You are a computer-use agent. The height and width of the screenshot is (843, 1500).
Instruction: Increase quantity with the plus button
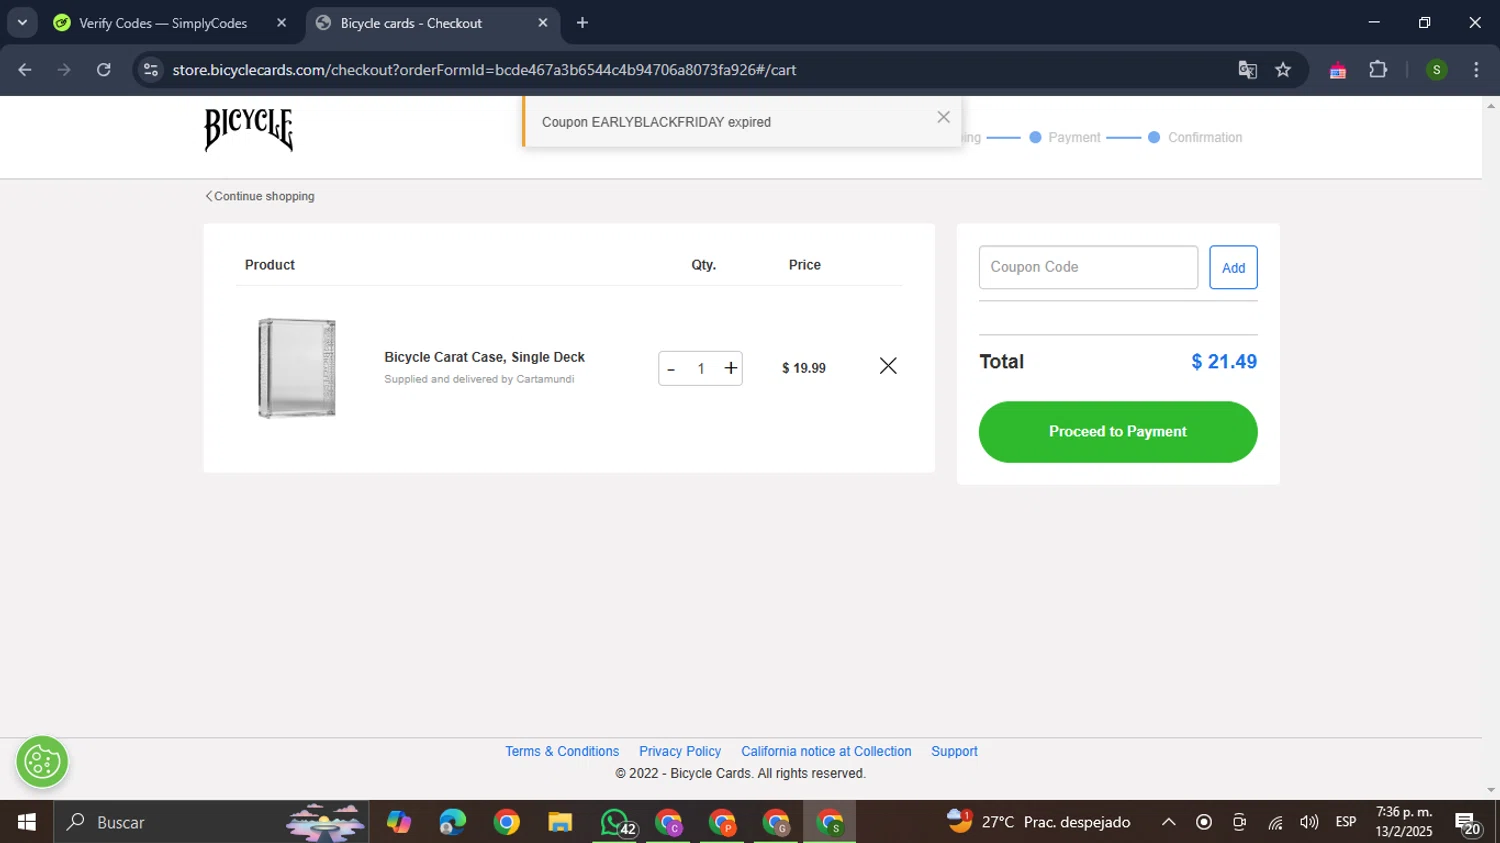[731, 368]
